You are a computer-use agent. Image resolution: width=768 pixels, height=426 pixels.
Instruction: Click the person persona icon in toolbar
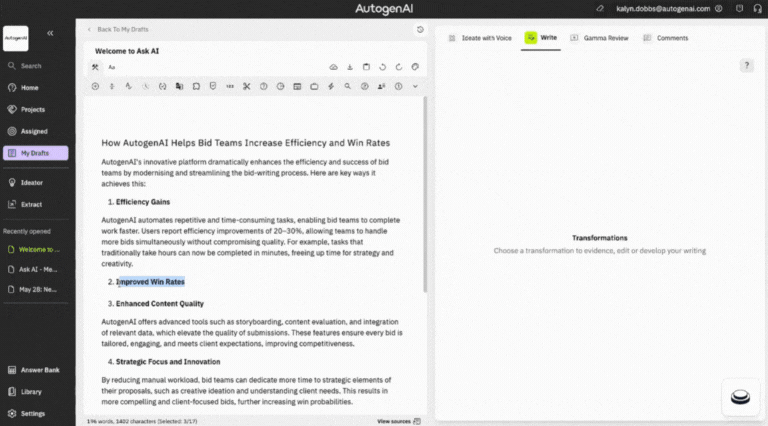click(381, 86)
